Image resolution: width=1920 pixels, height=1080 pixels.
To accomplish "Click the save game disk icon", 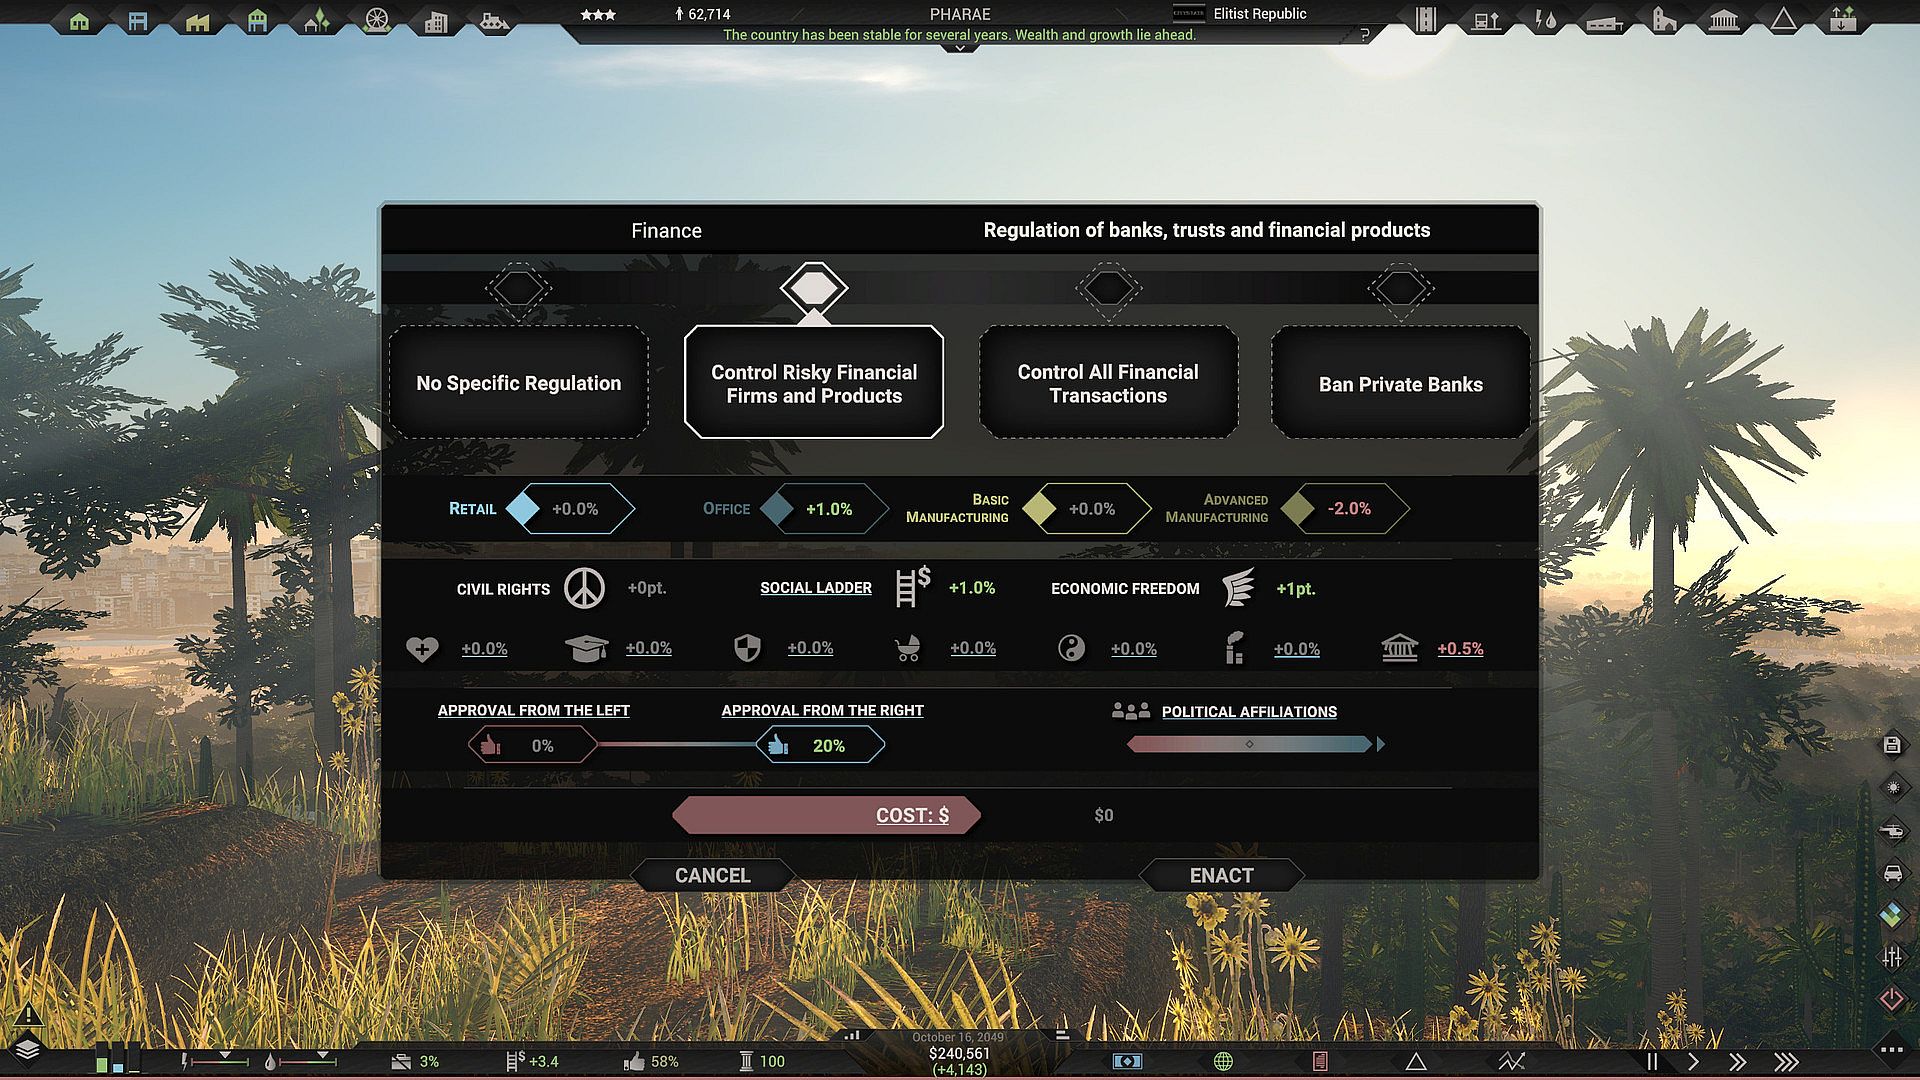I will pyautogui.click(x=1892, y=745).
